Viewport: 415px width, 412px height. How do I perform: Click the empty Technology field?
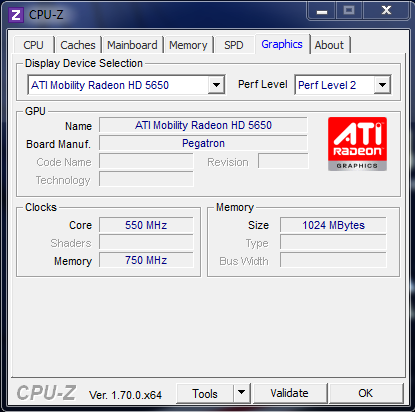click(146, 179)
